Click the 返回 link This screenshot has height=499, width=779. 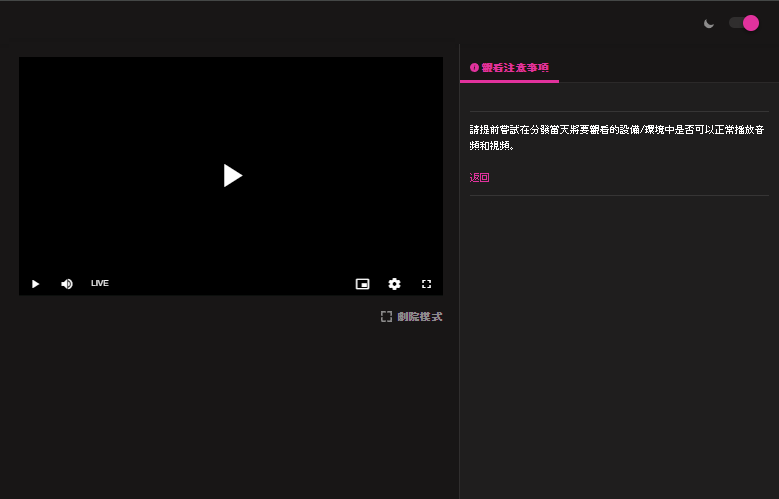tap(479, 177)
